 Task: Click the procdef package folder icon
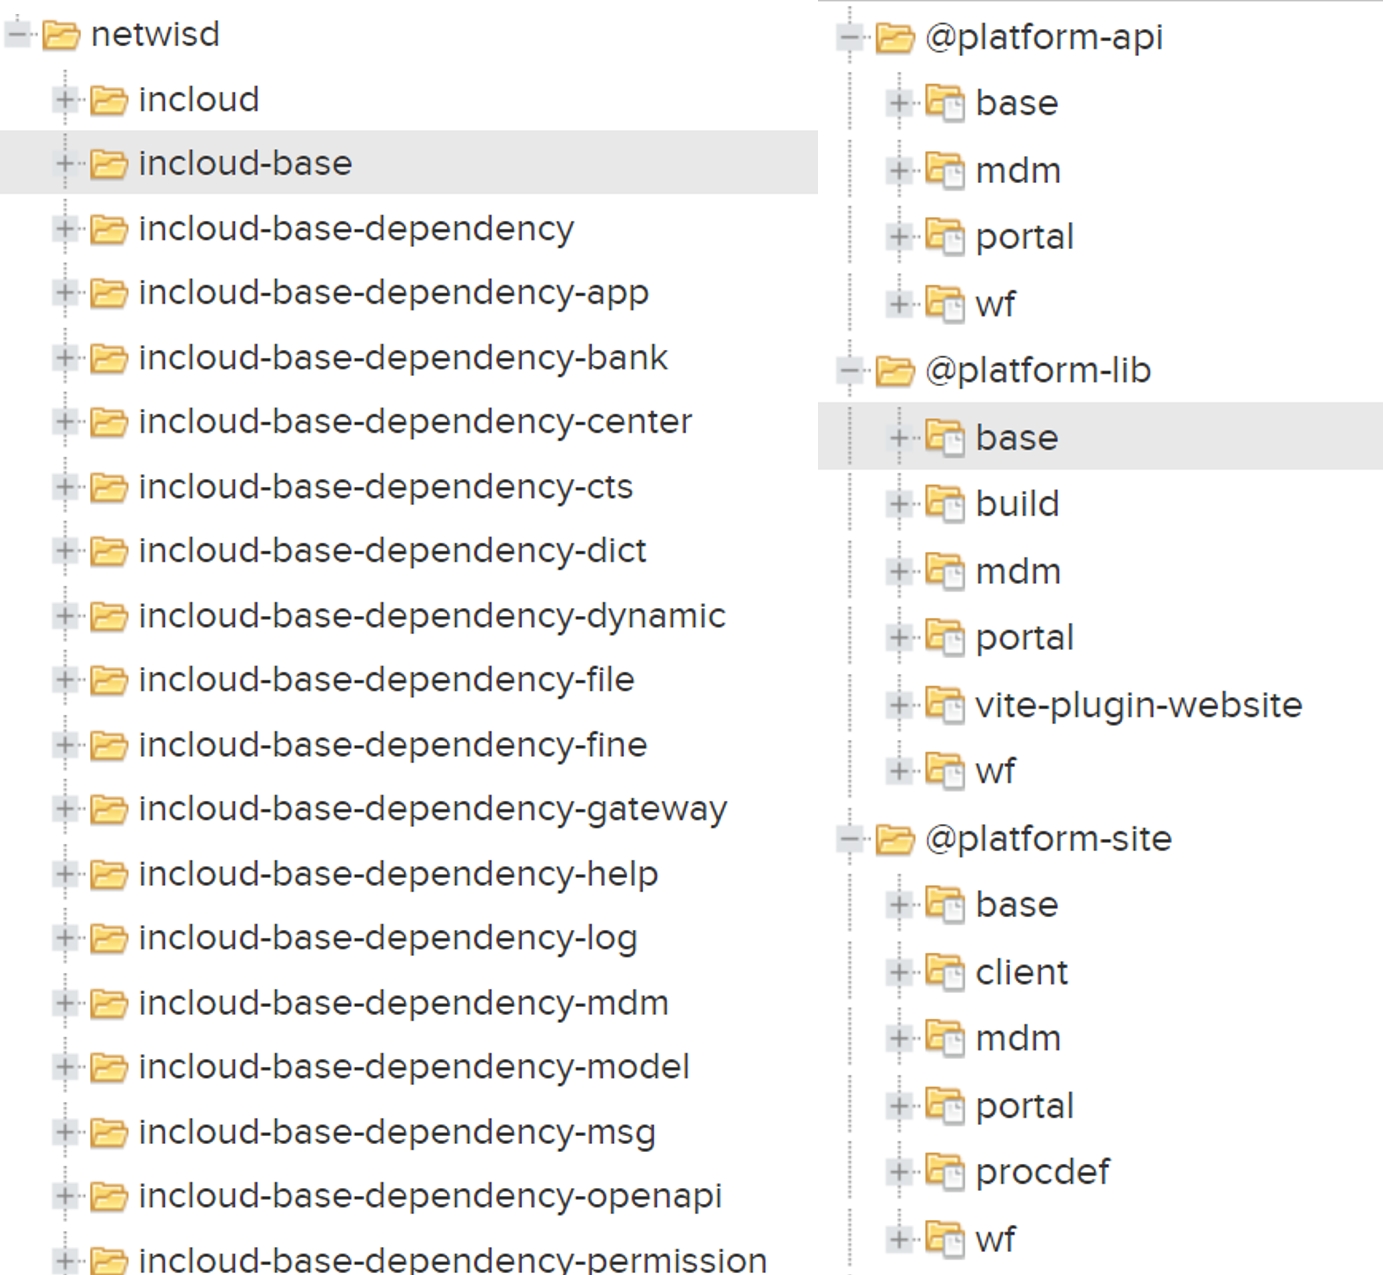[943, 1171]
